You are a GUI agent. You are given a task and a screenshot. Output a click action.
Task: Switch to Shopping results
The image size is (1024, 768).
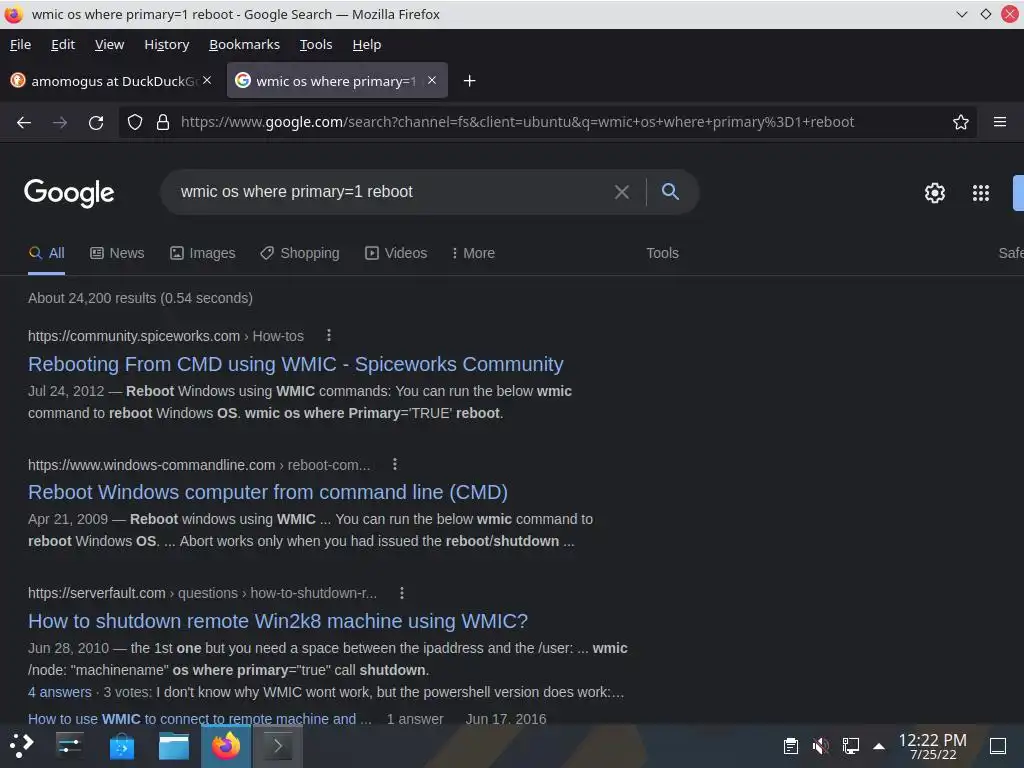pos(300,253)
